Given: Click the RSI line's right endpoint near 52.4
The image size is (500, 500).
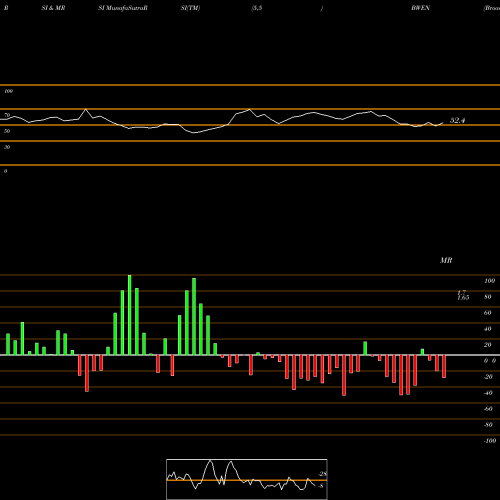Looking at the screenshot, I should (443, 123).
